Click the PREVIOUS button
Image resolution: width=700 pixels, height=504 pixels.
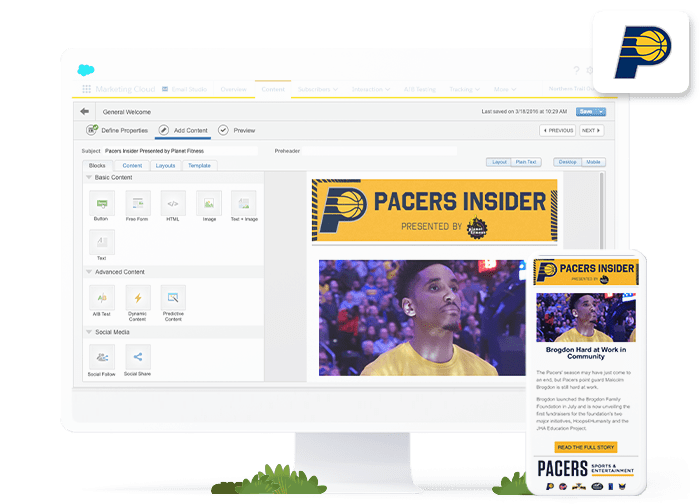pos(558,130)
